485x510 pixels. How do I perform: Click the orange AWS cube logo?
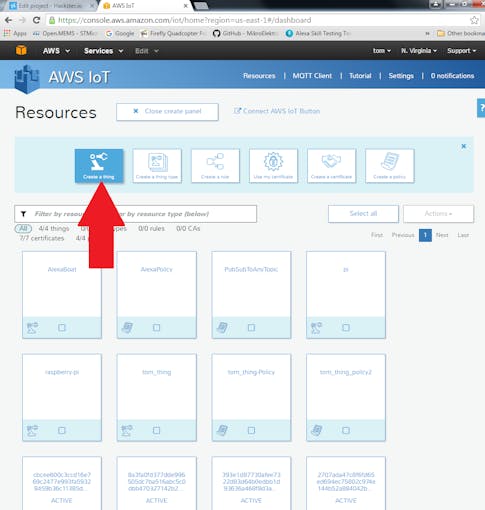(21, 50)
